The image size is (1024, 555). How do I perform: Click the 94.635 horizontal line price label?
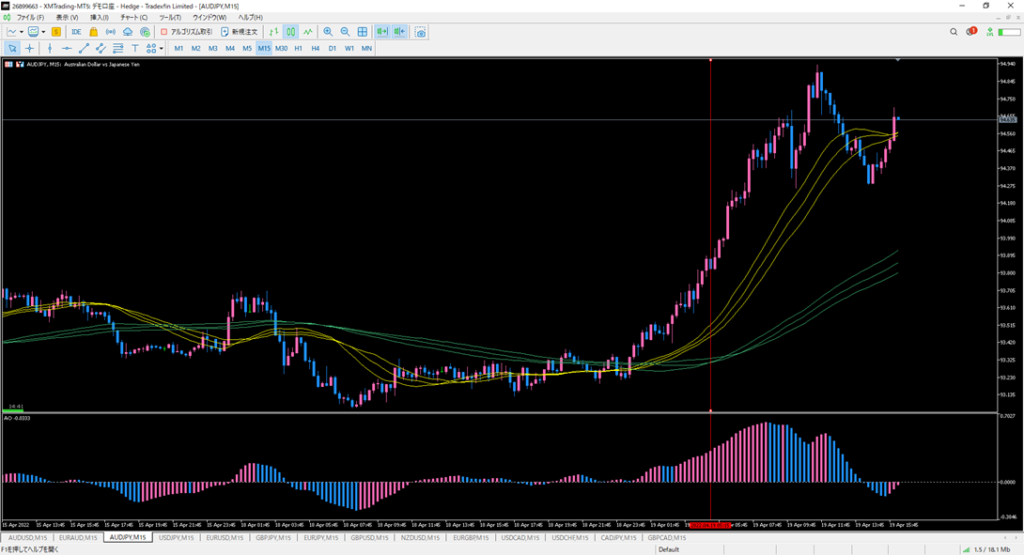click(1008, 119)
